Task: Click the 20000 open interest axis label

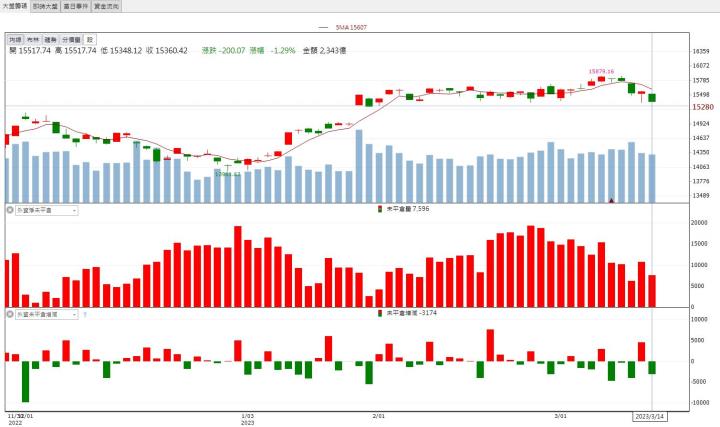Action: [x=699, y=223]
